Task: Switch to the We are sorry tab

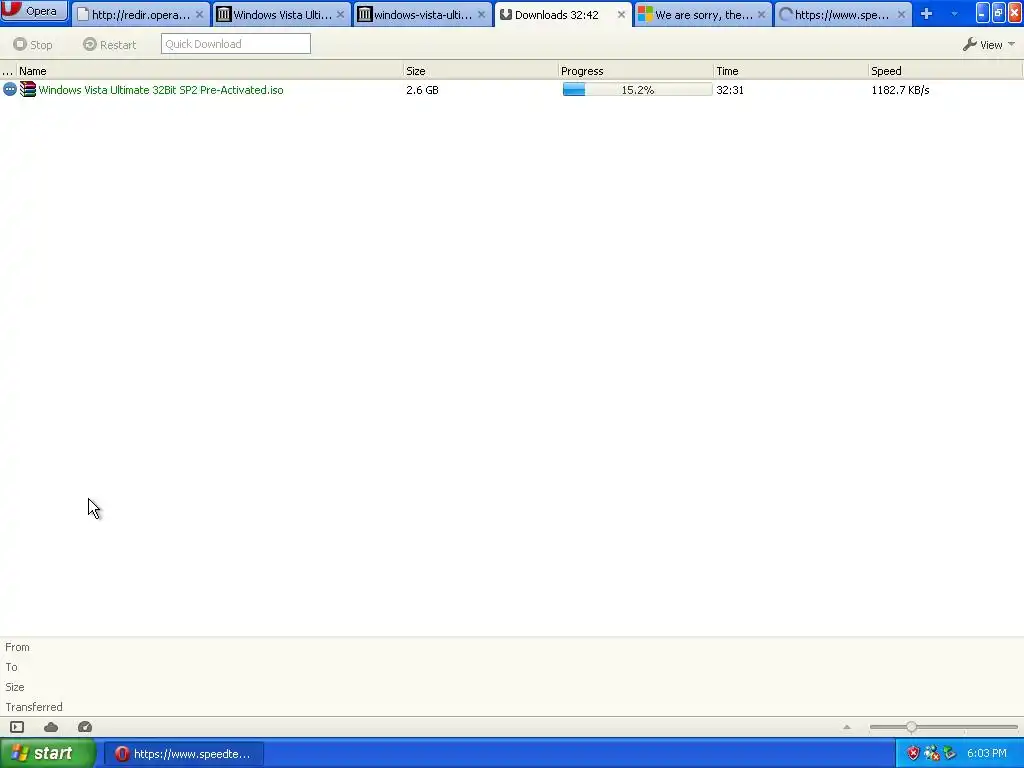Action: pos(703,14)
